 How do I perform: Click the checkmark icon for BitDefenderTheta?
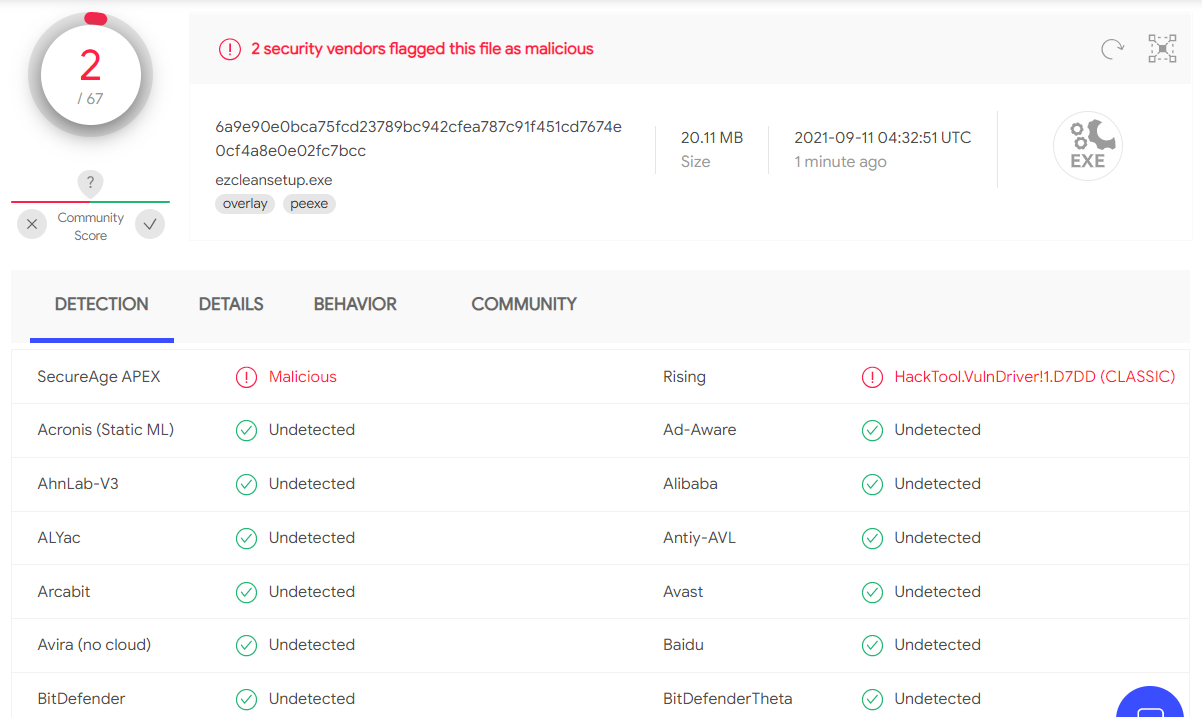[x=872, y=699]
